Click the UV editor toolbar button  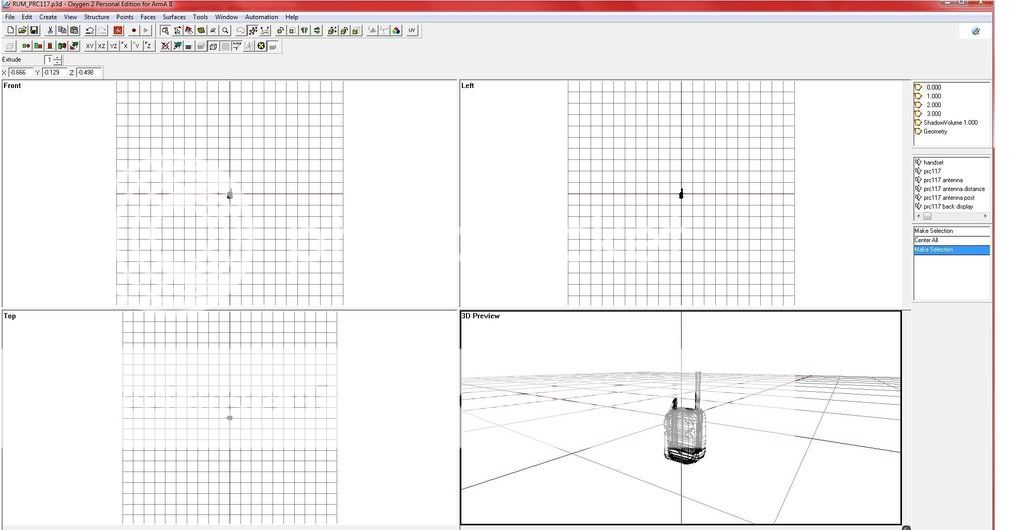tap(412, 31)
